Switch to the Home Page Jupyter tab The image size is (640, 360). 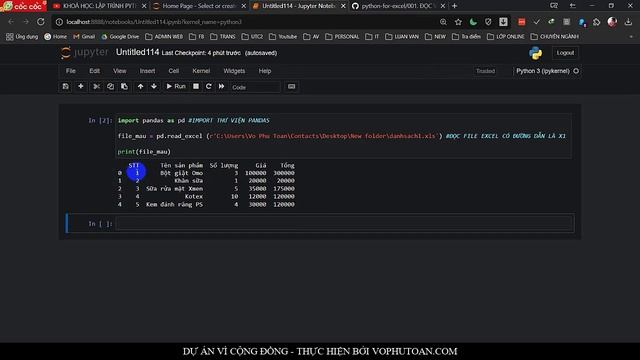[x=199, y=6]
